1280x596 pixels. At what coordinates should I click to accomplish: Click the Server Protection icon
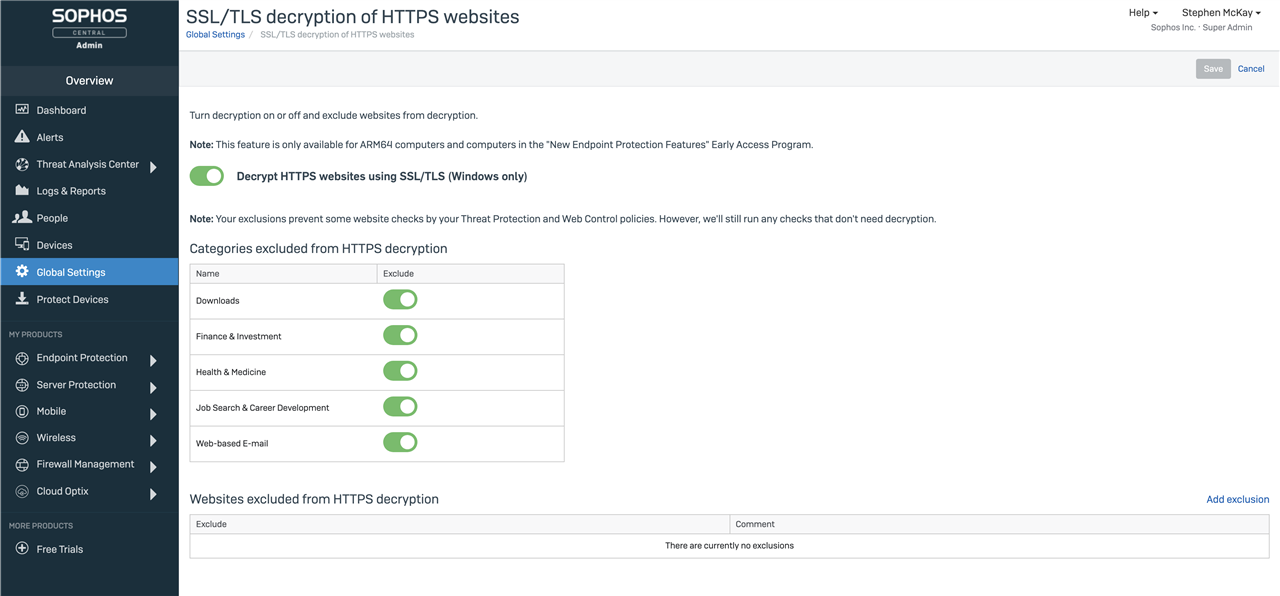[22, 385]
